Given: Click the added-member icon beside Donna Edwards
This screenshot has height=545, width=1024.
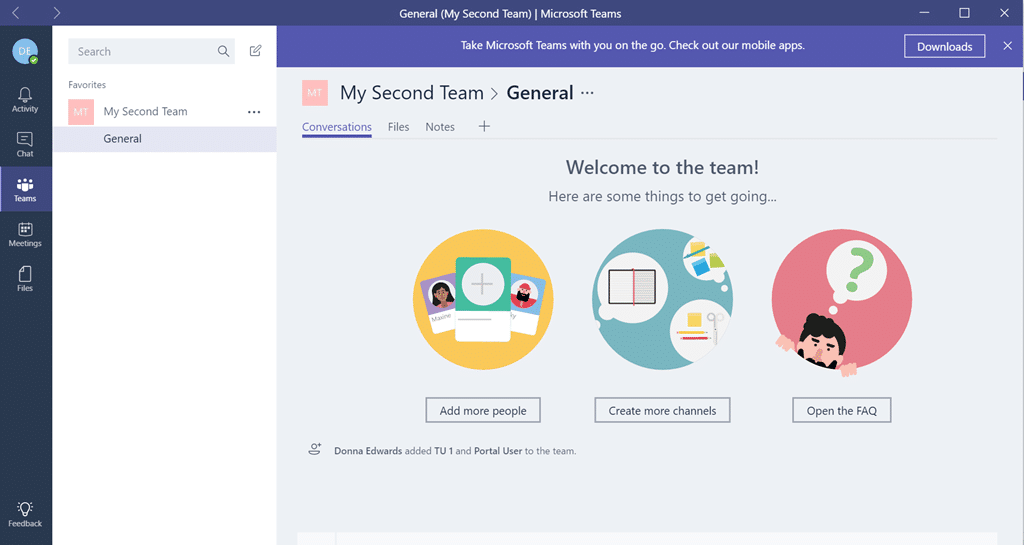Looking at the screenshot, I should (x=315, y=449).
